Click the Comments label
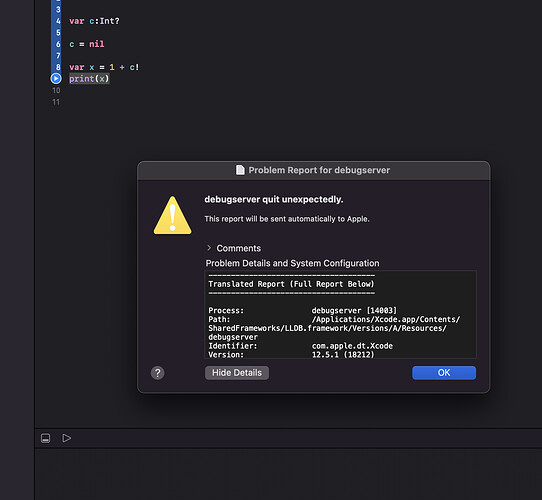542x500 pixels. pos(239,248)
